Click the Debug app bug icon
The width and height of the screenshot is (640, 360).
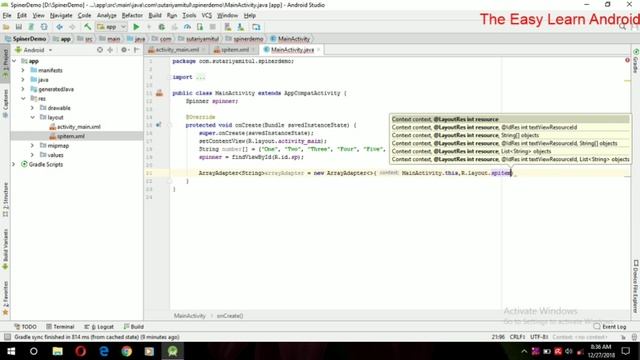click(162, 27)
